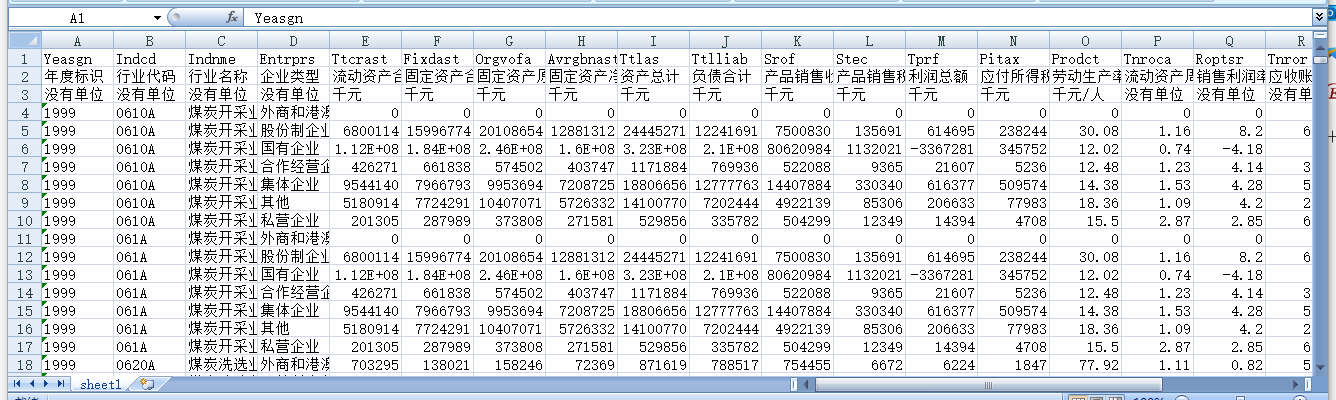Click cell D5 showing 股份制企业

point(293,130)
